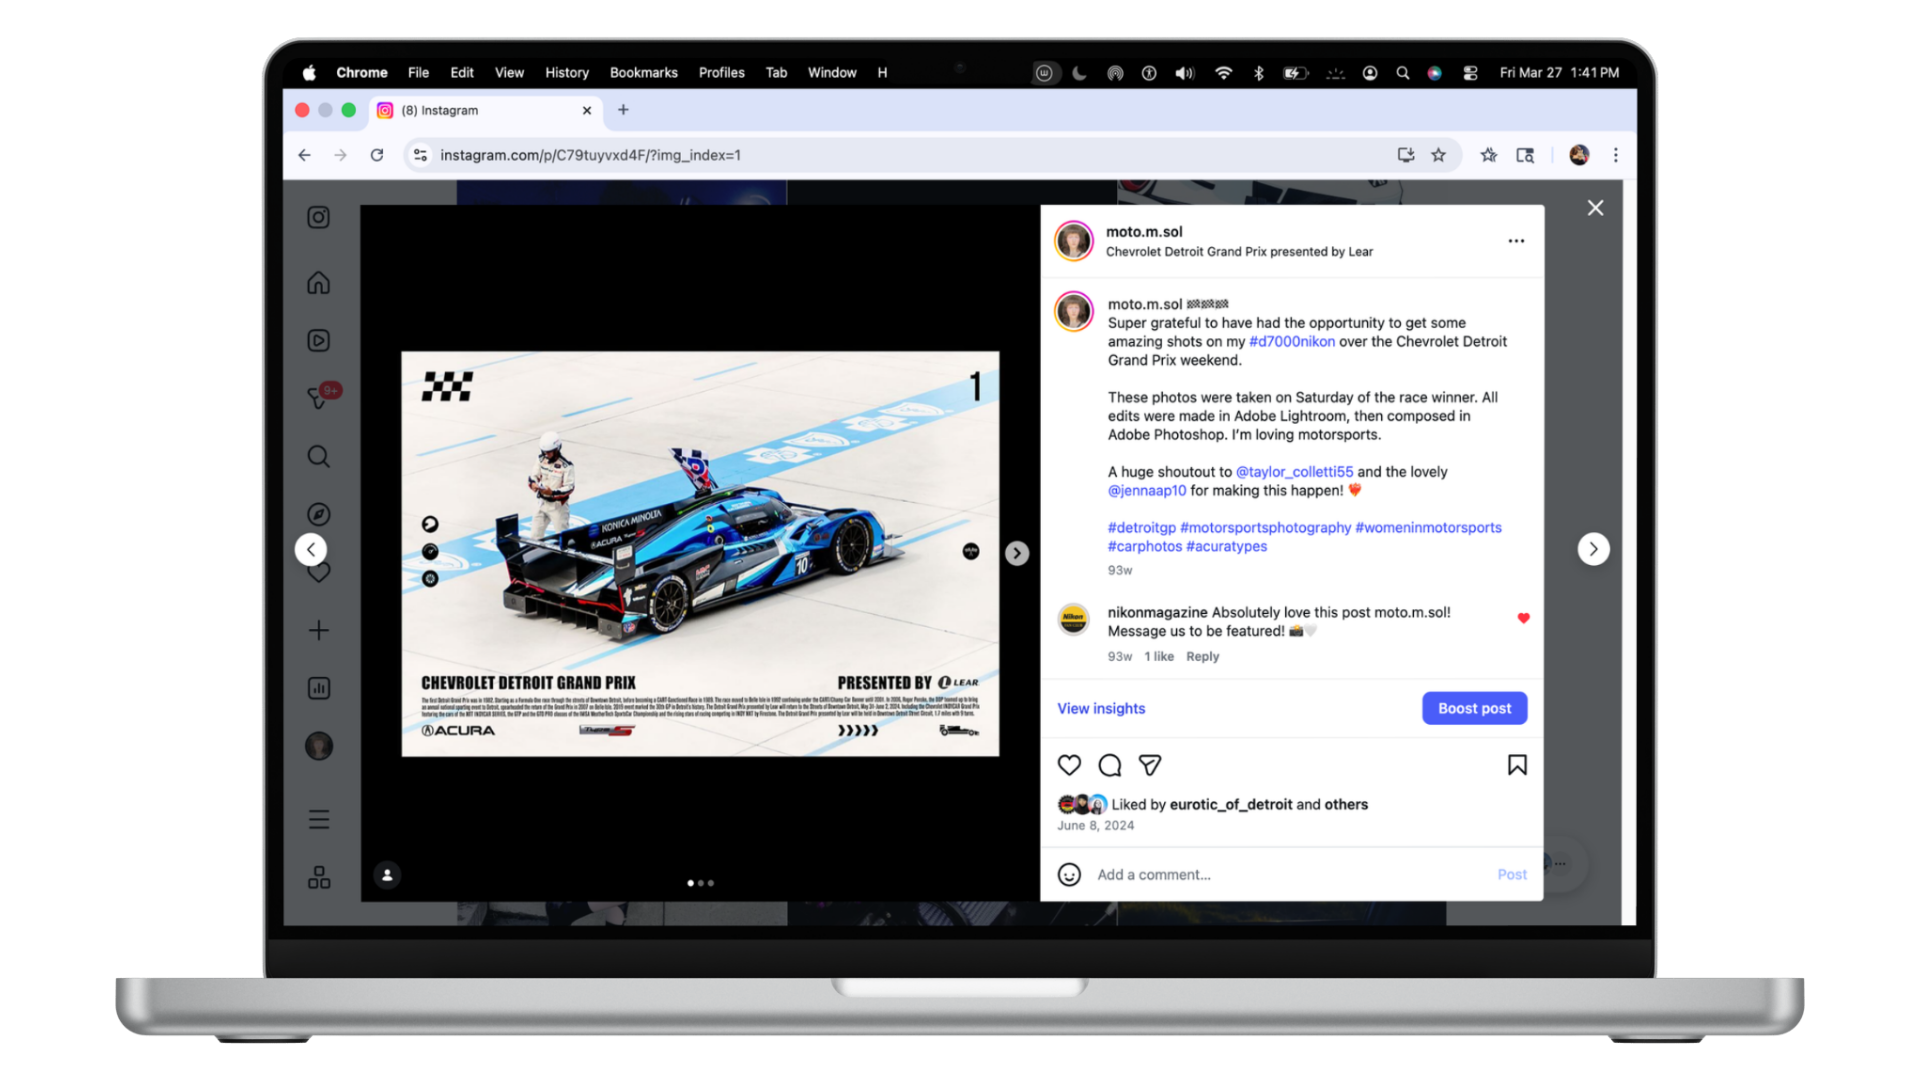Open the Create new post plus icon
1920x1080 pixels.
(318, 630)
